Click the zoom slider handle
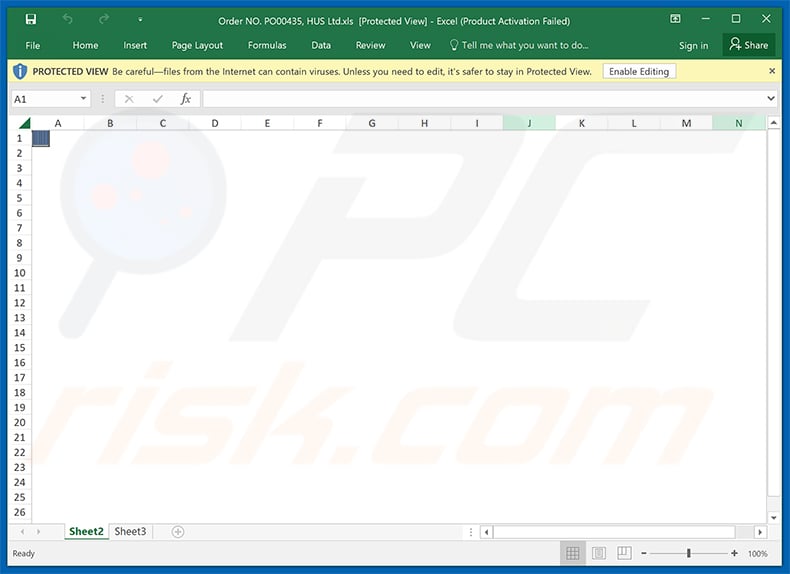This screenshot has height=574, width=790. click(689, 553)
